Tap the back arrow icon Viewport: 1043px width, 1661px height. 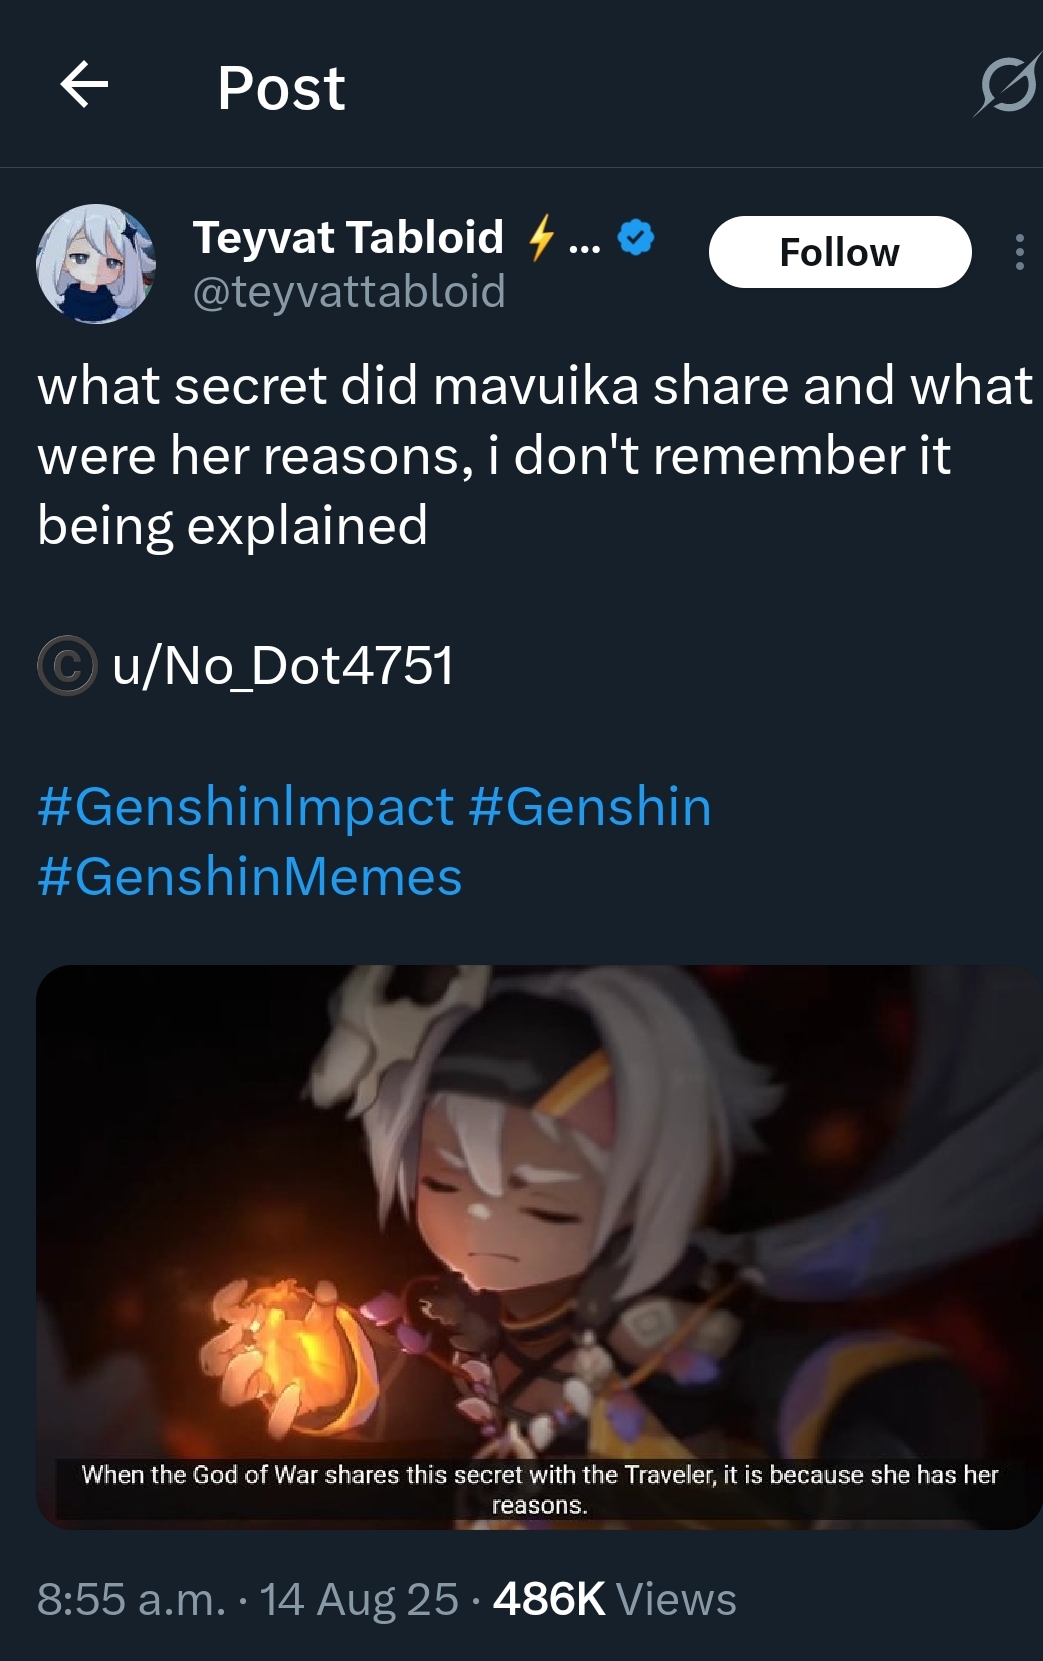(84, 84)
